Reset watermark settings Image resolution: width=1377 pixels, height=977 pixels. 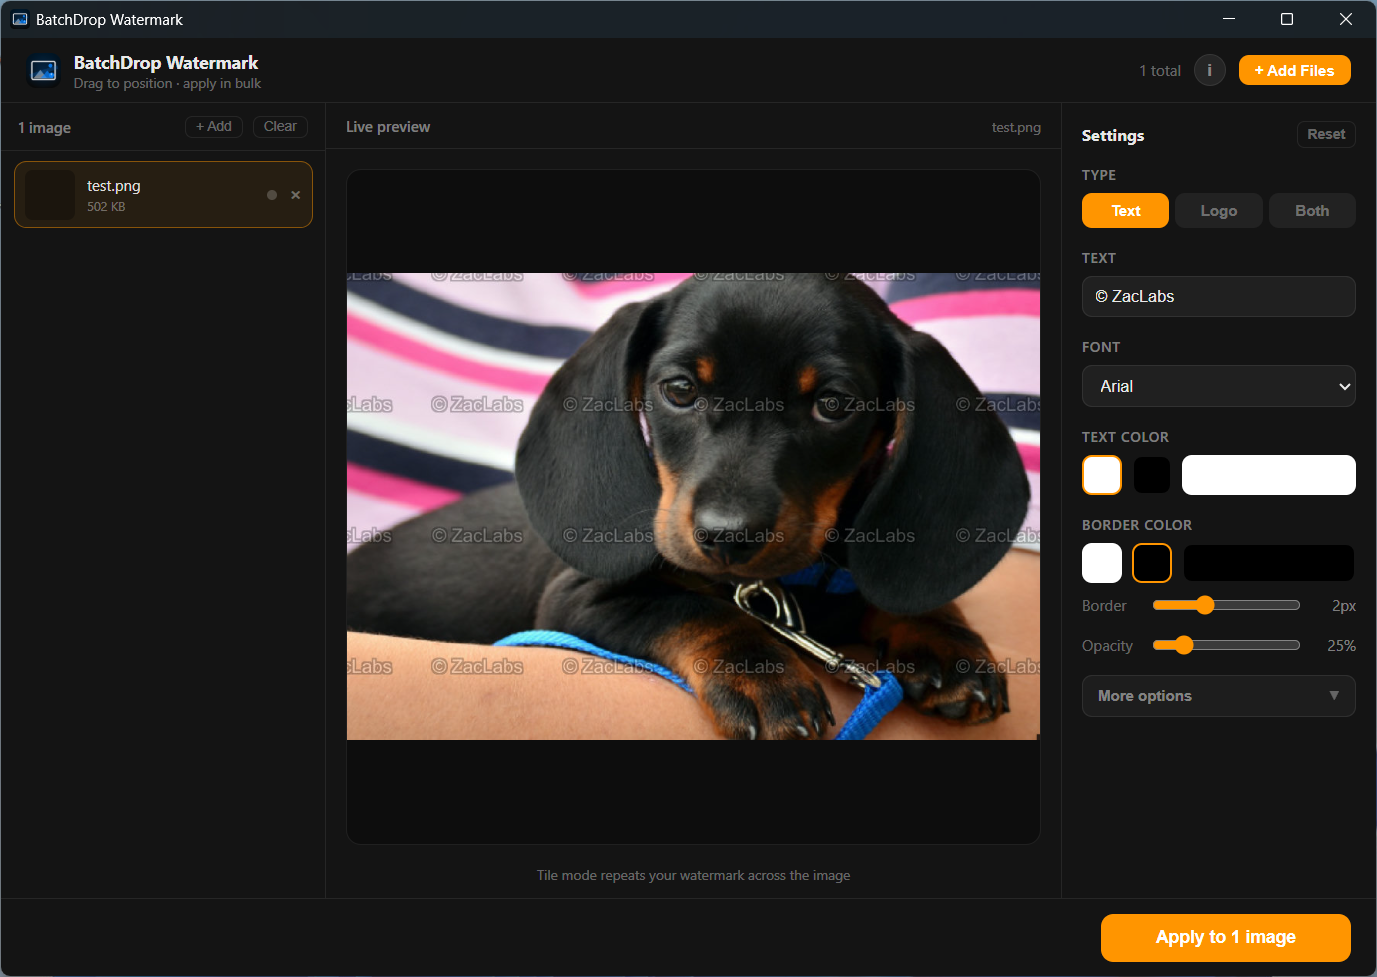pos(1326,134)
